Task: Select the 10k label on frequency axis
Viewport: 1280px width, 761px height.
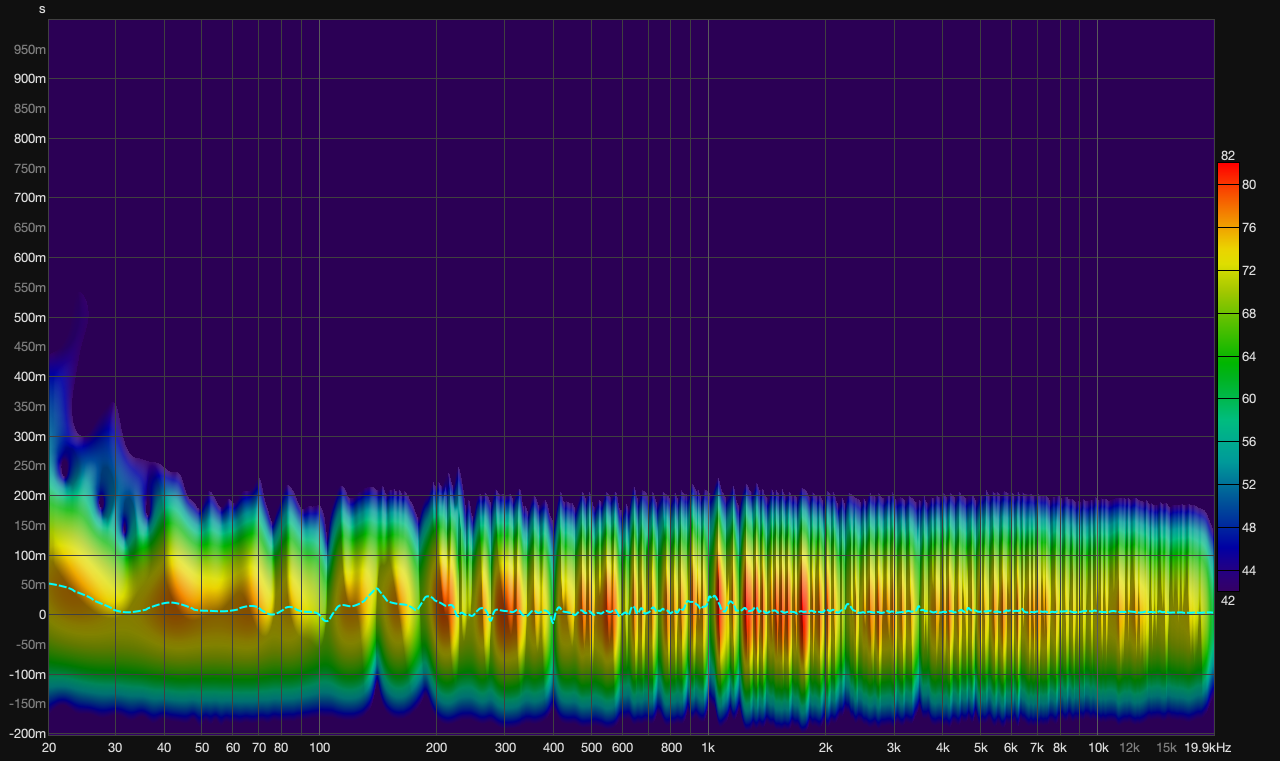Action: 1098,748
